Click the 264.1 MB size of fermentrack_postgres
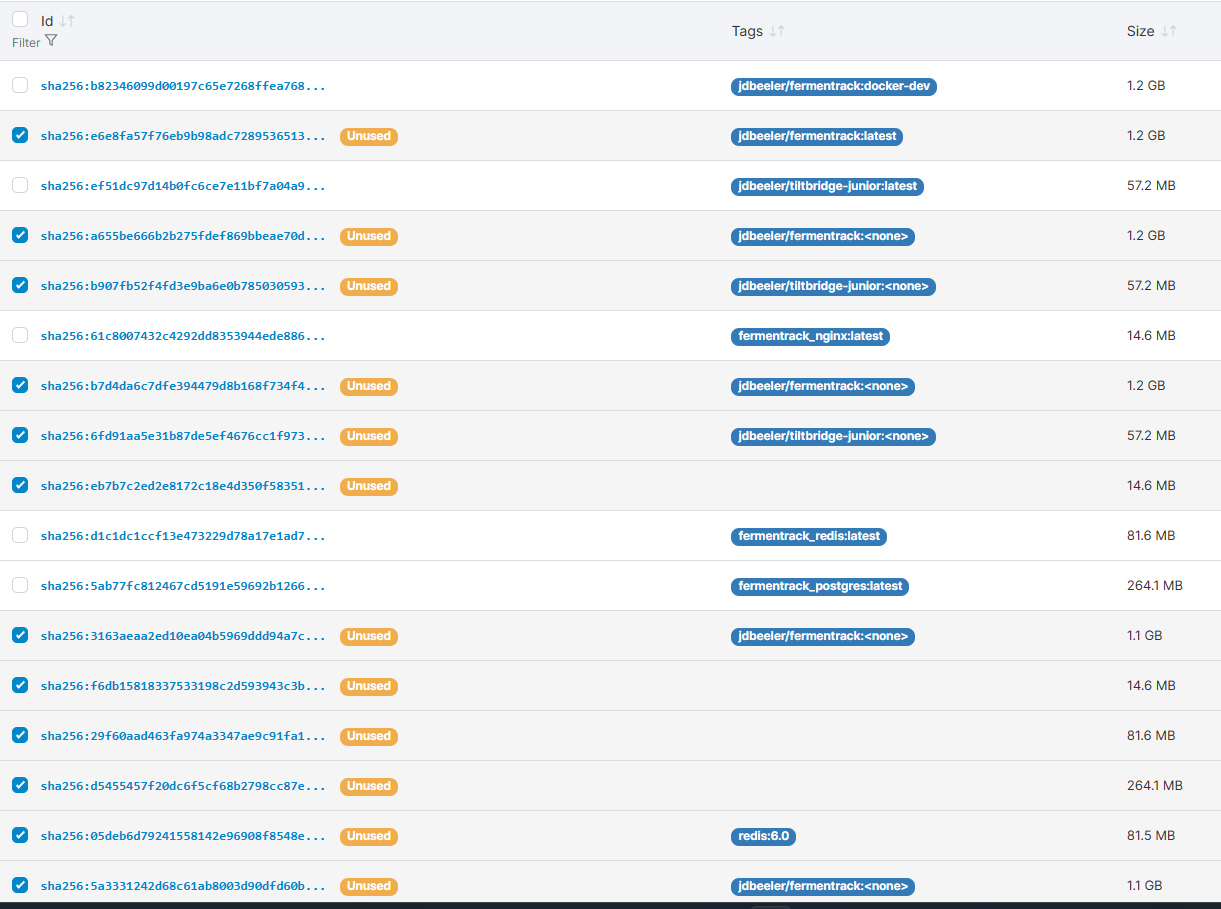Screen dimensions: 1221x909 point(1155,586)
